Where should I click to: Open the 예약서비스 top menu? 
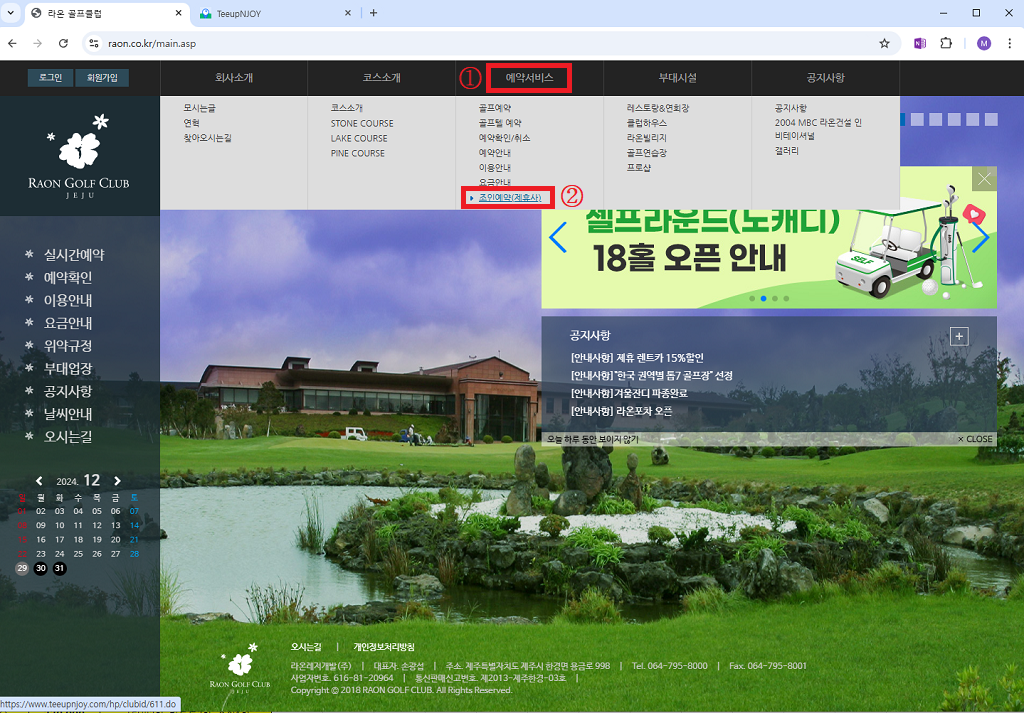point(529,78)
